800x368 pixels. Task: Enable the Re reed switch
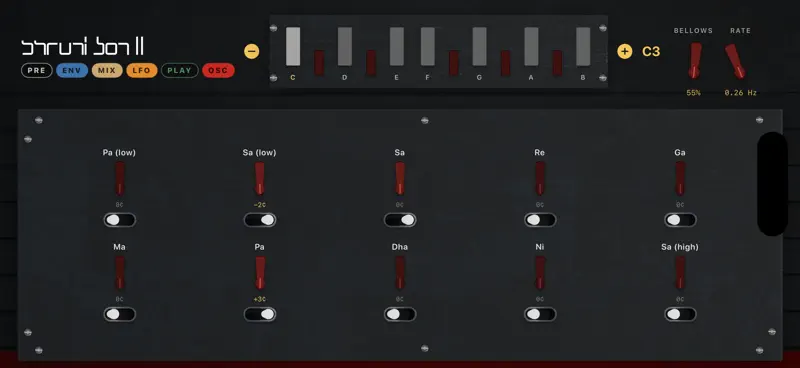[540, 220]
